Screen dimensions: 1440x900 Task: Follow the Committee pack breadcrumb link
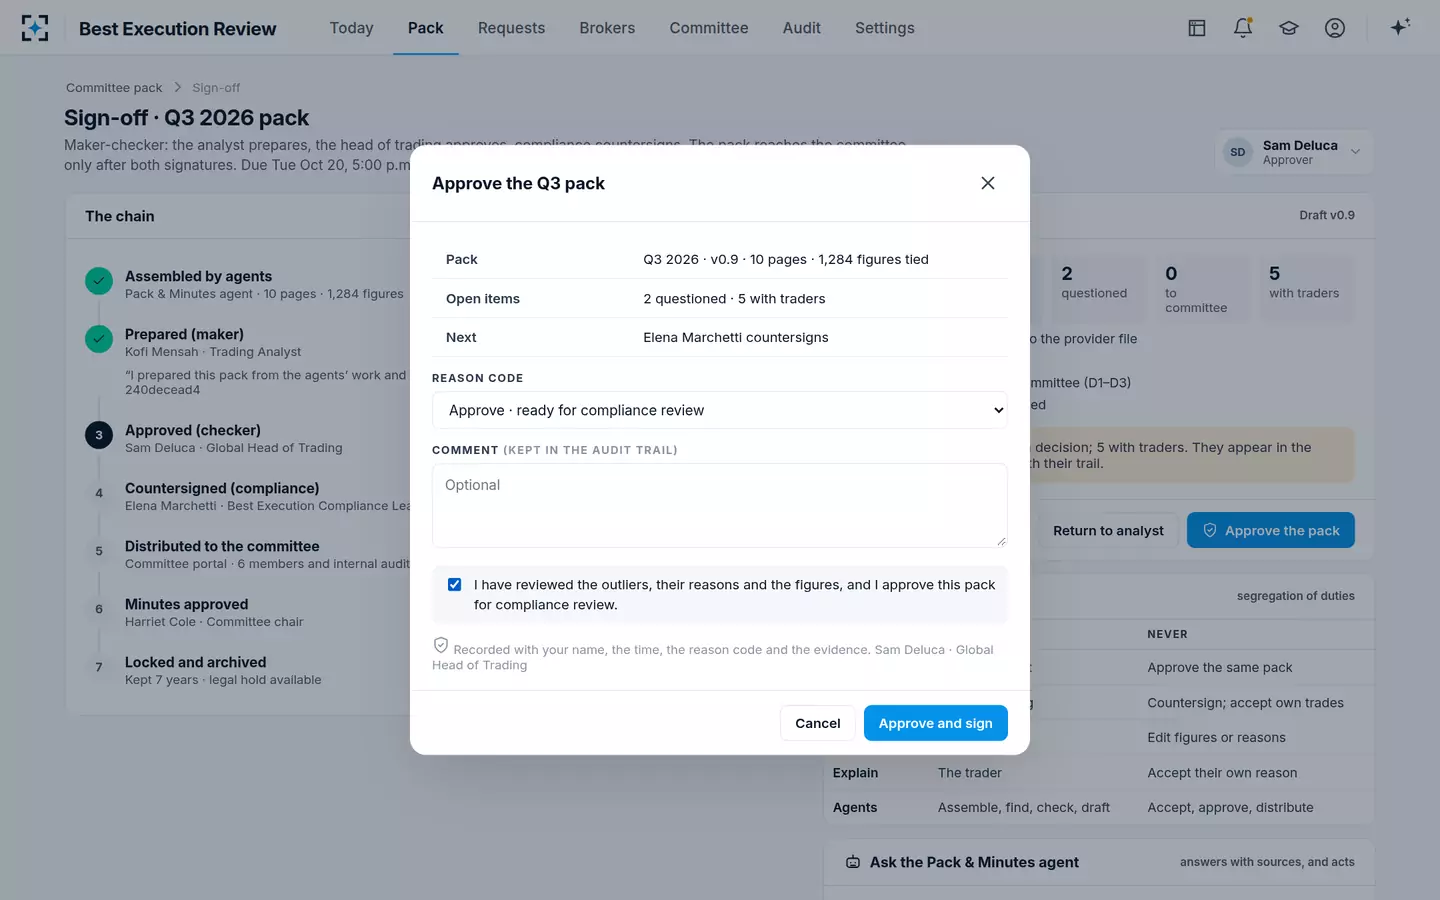click(114, 88)
